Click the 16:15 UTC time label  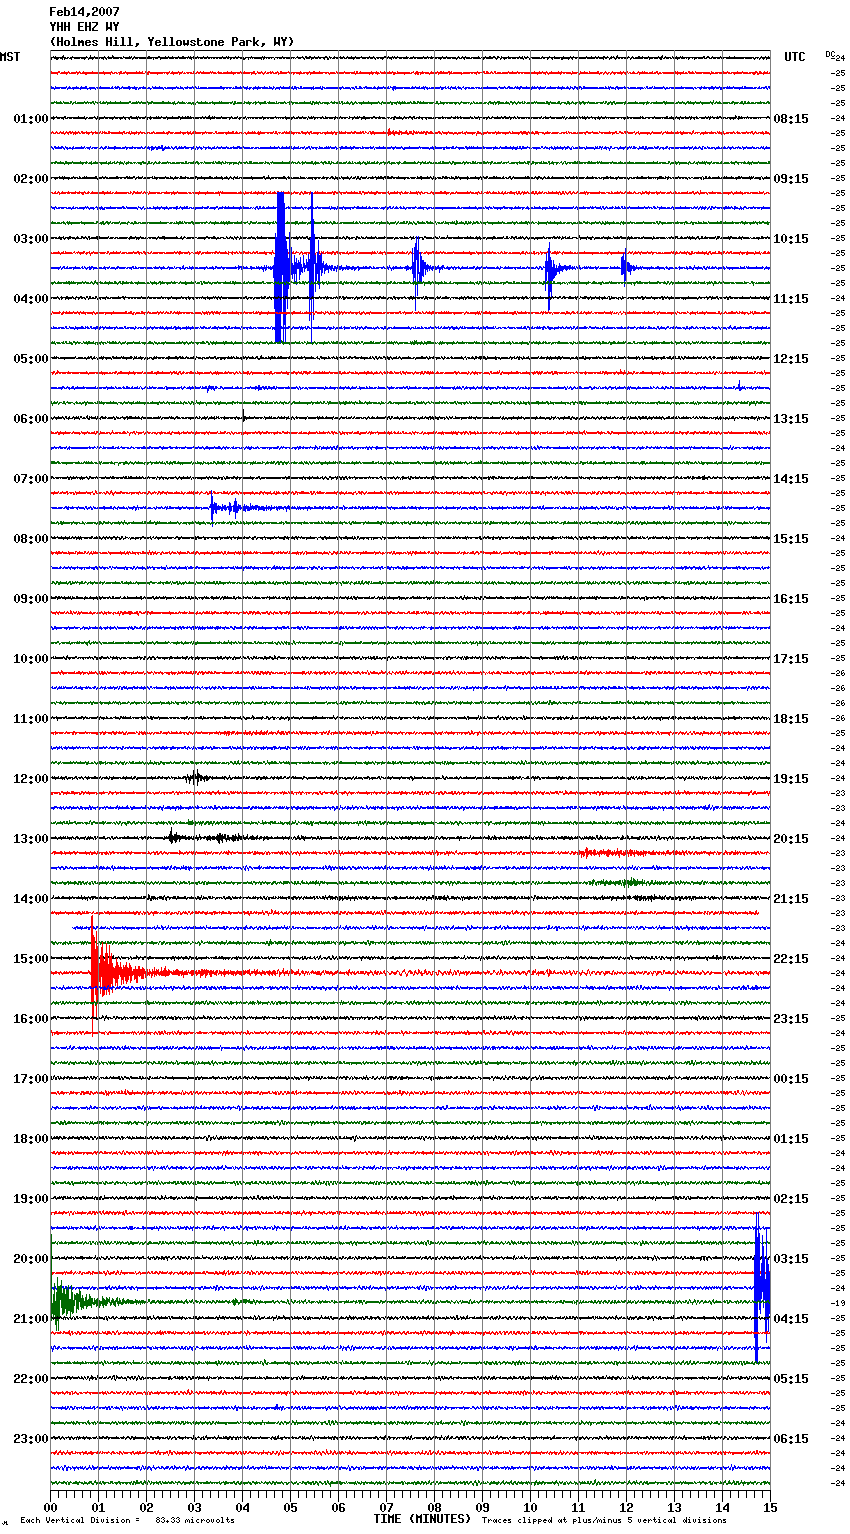(791, 599)
